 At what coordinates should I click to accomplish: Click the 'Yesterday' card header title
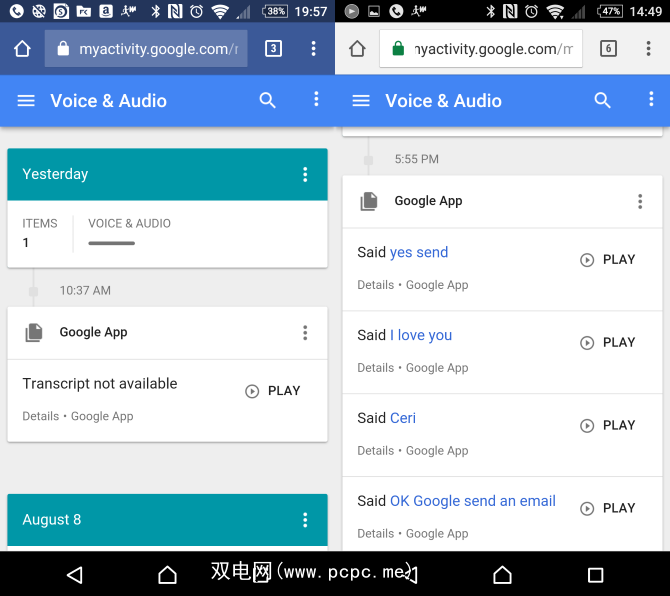[55, 174]
